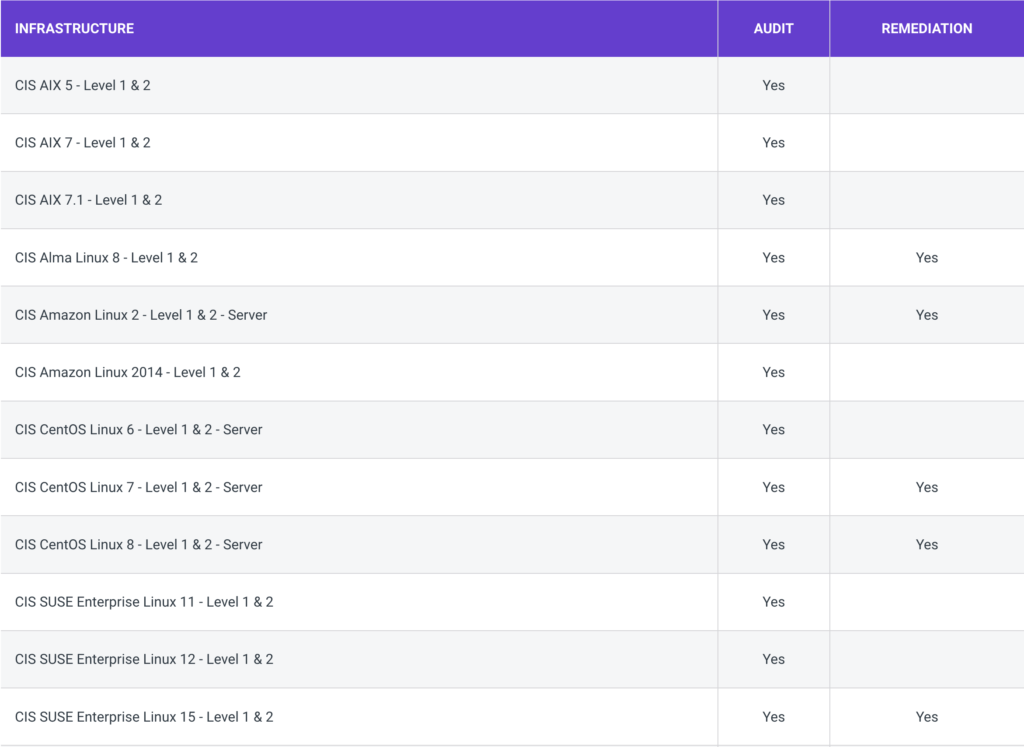Click the REMEDIATION column header

coord(927,29)
